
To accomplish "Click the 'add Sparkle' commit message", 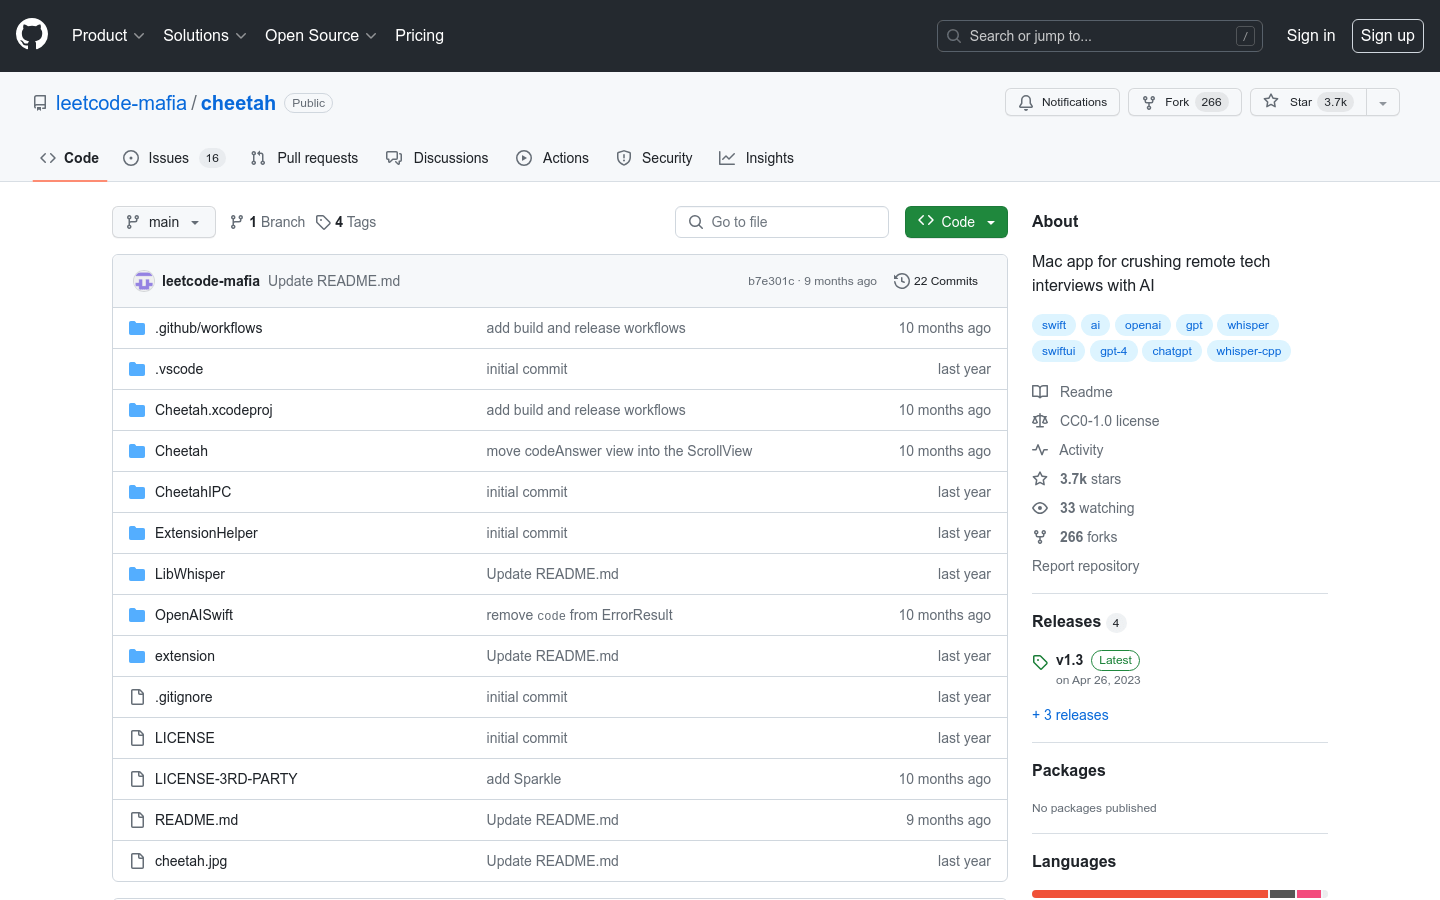I will click(x=523, y=779).
